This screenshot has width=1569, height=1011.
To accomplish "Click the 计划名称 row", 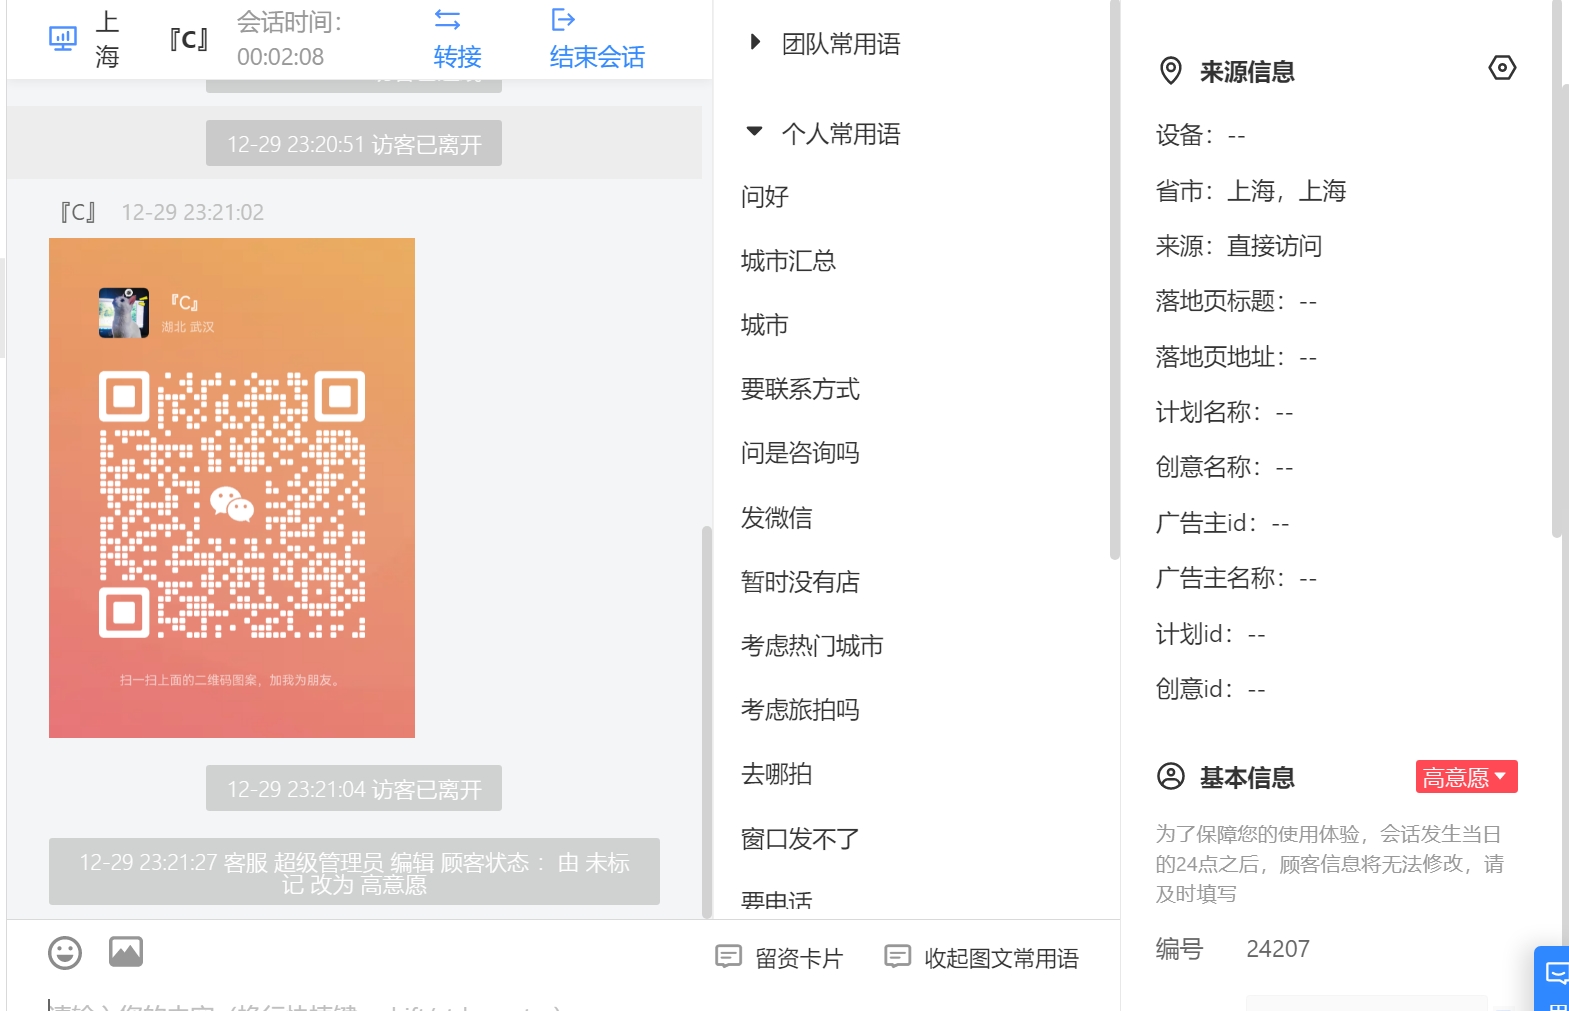I will [1225, 412].
